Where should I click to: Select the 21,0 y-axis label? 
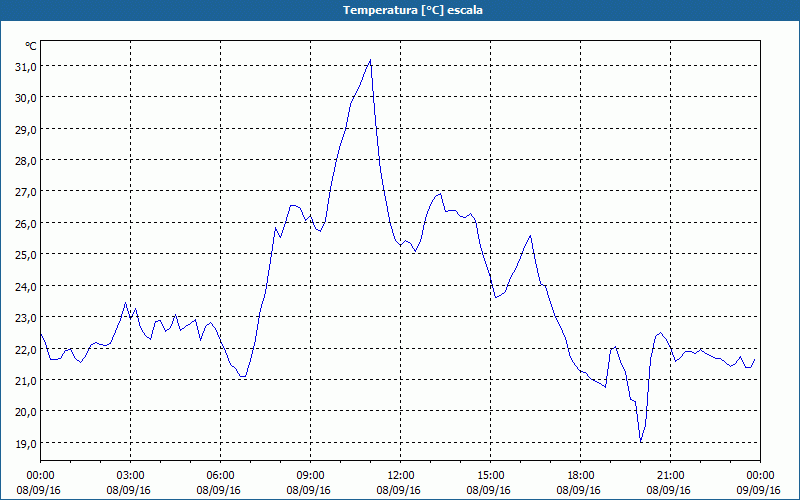click(26, 381)
